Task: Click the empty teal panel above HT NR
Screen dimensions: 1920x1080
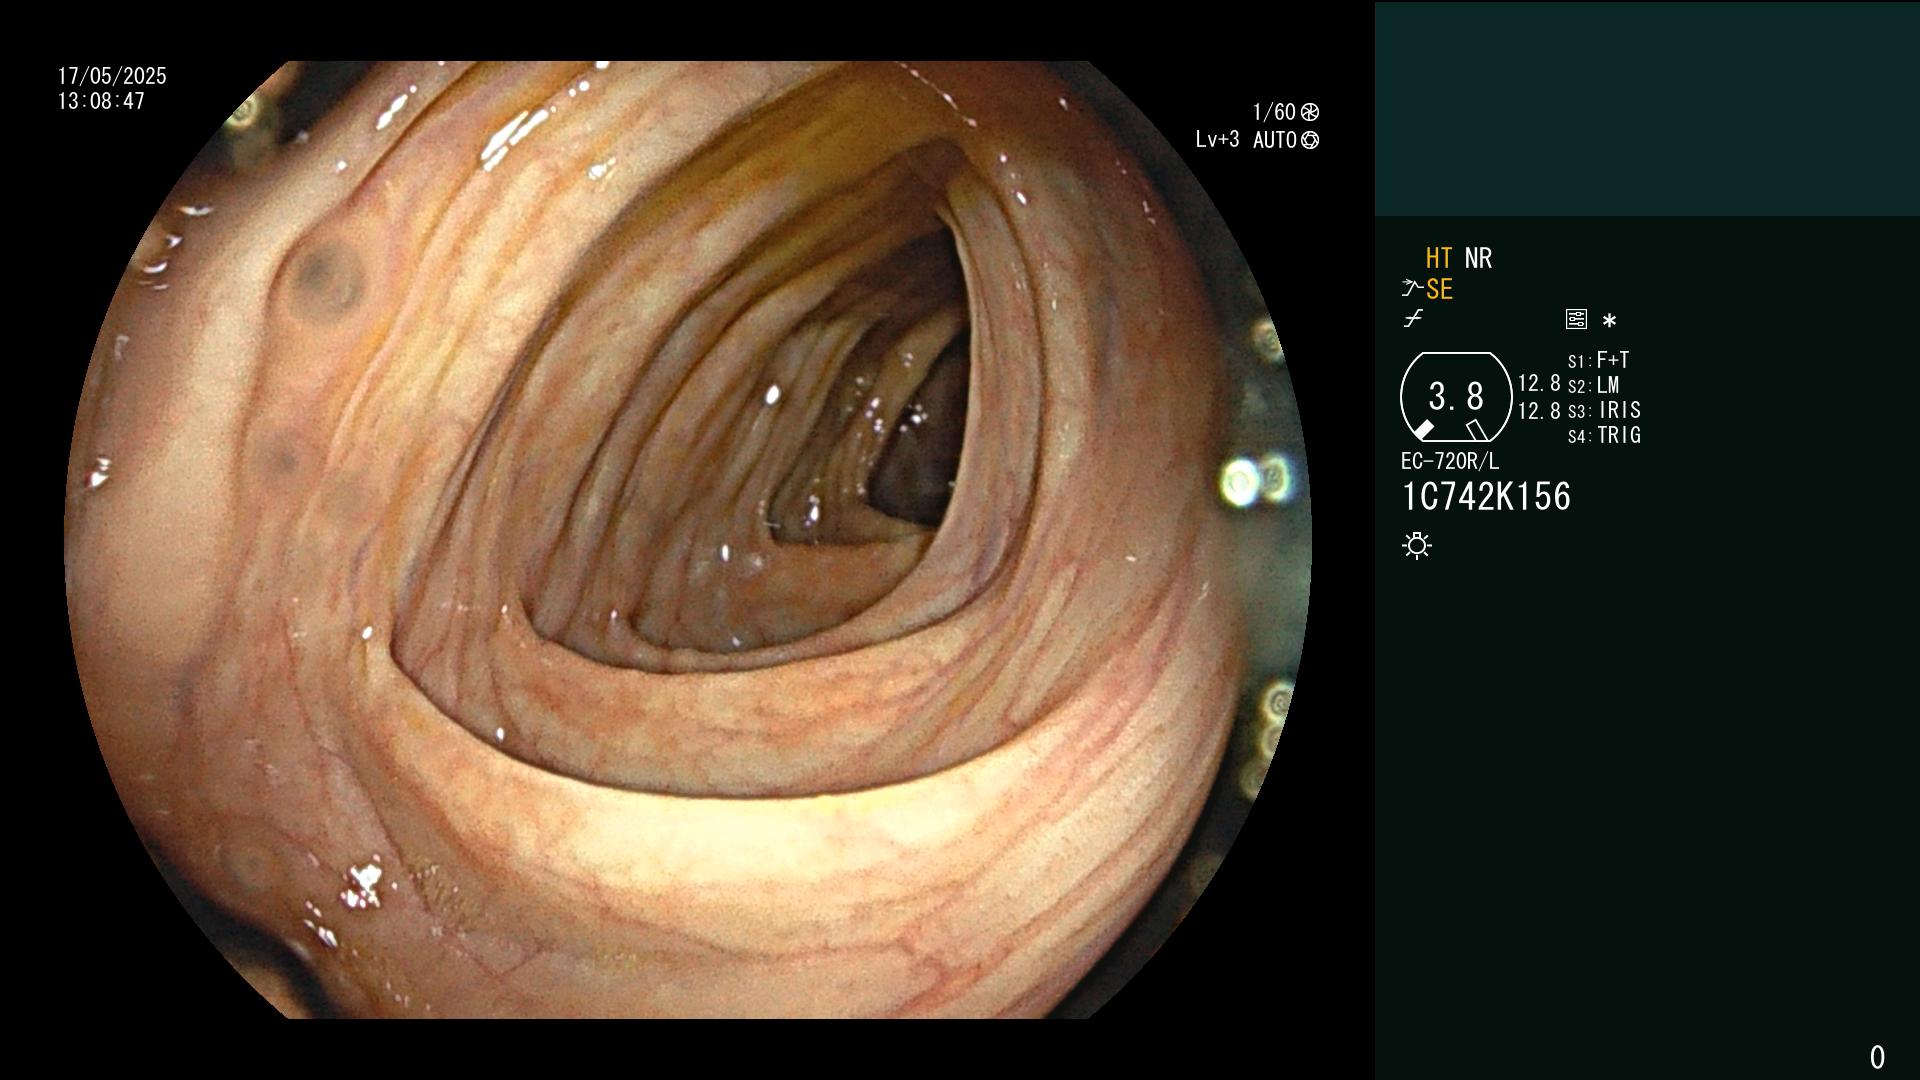Action: 1647,108
